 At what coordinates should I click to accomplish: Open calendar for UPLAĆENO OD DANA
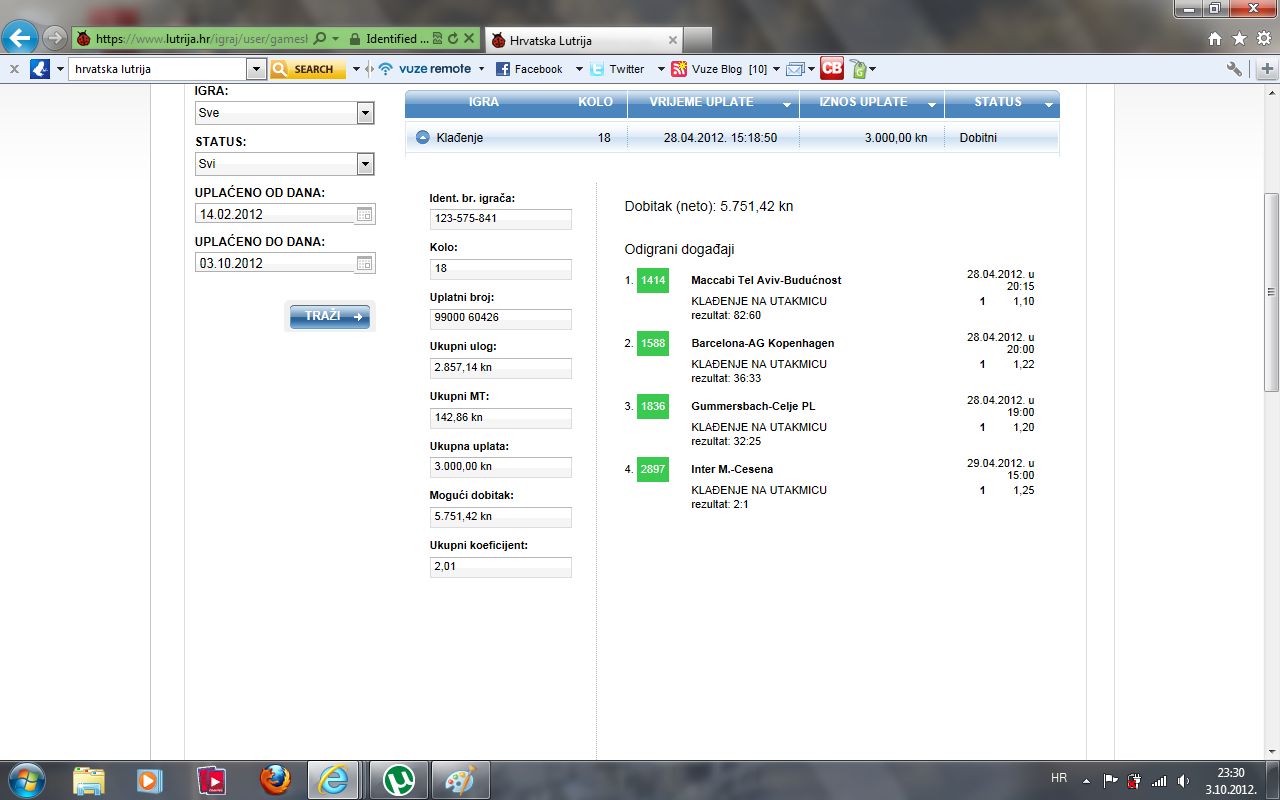365,214
